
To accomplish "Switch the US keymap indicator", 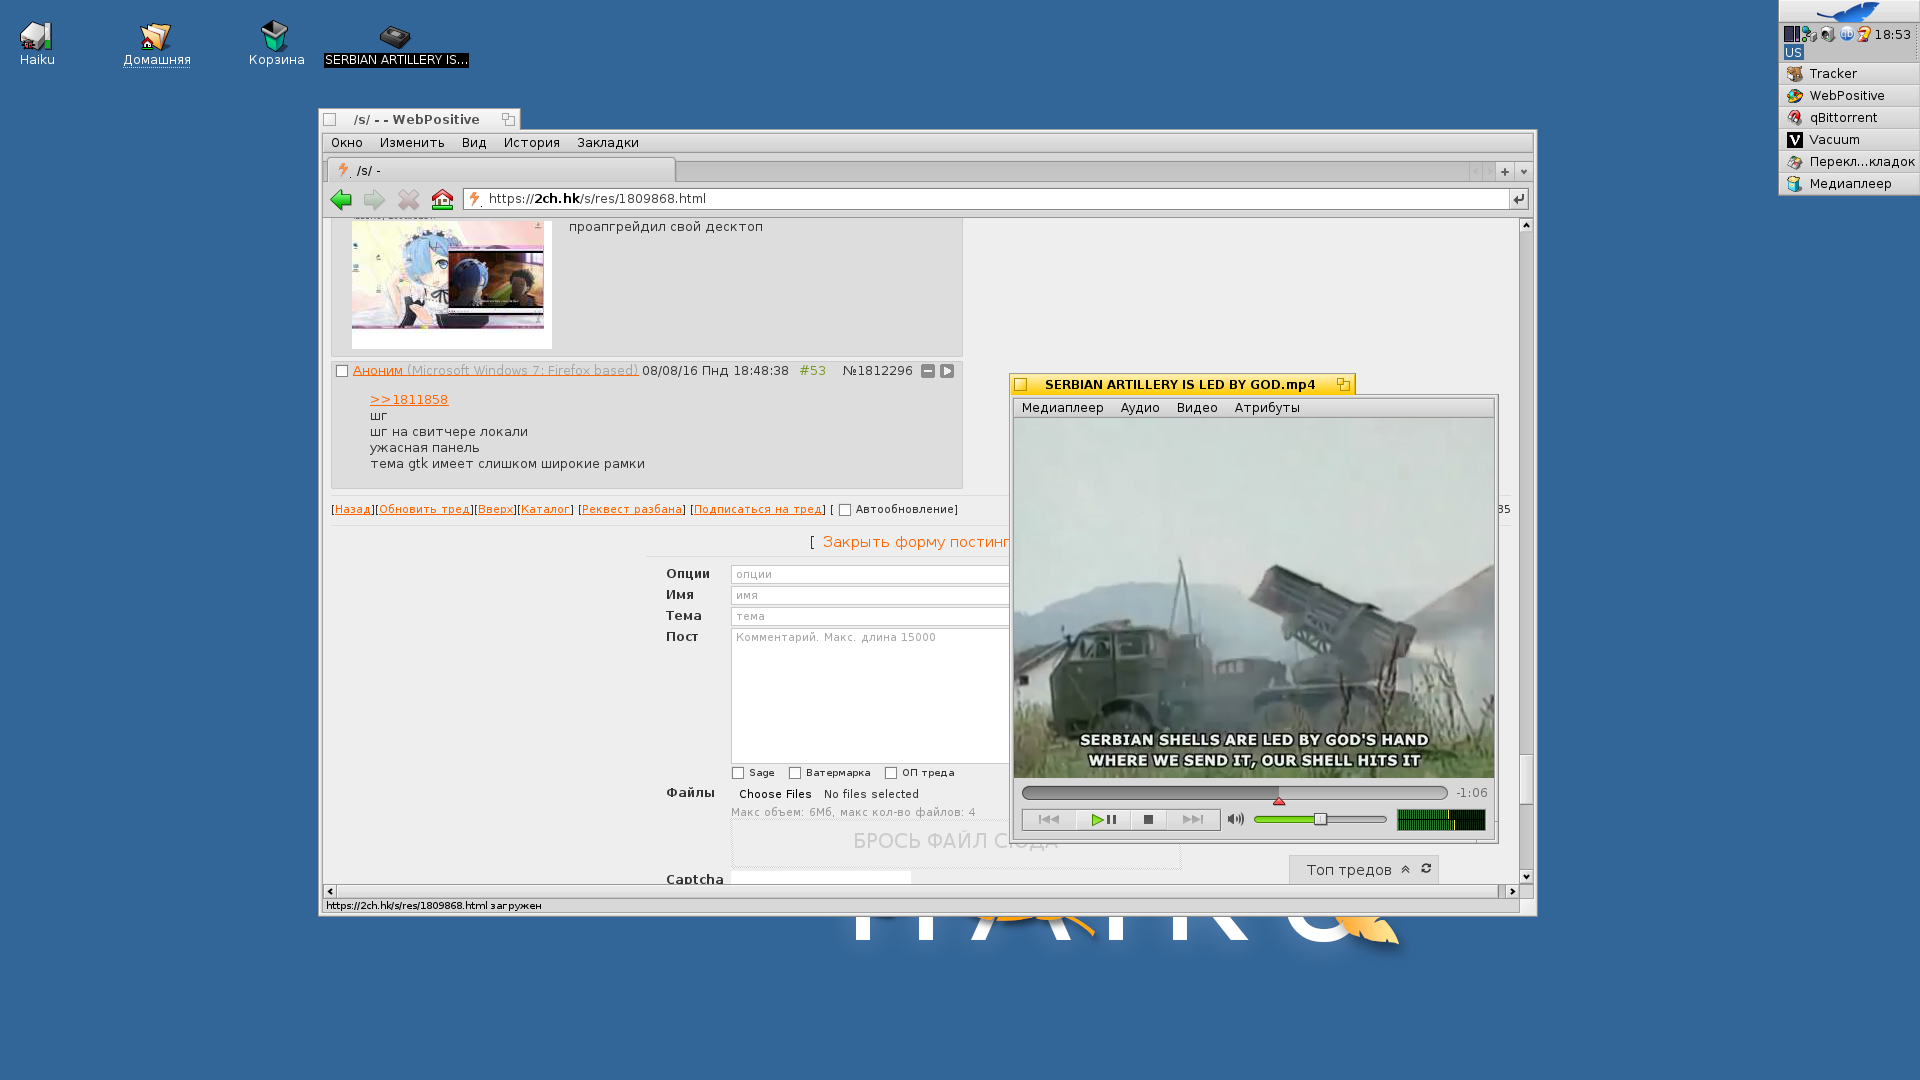I will (x=1793, y=52).
